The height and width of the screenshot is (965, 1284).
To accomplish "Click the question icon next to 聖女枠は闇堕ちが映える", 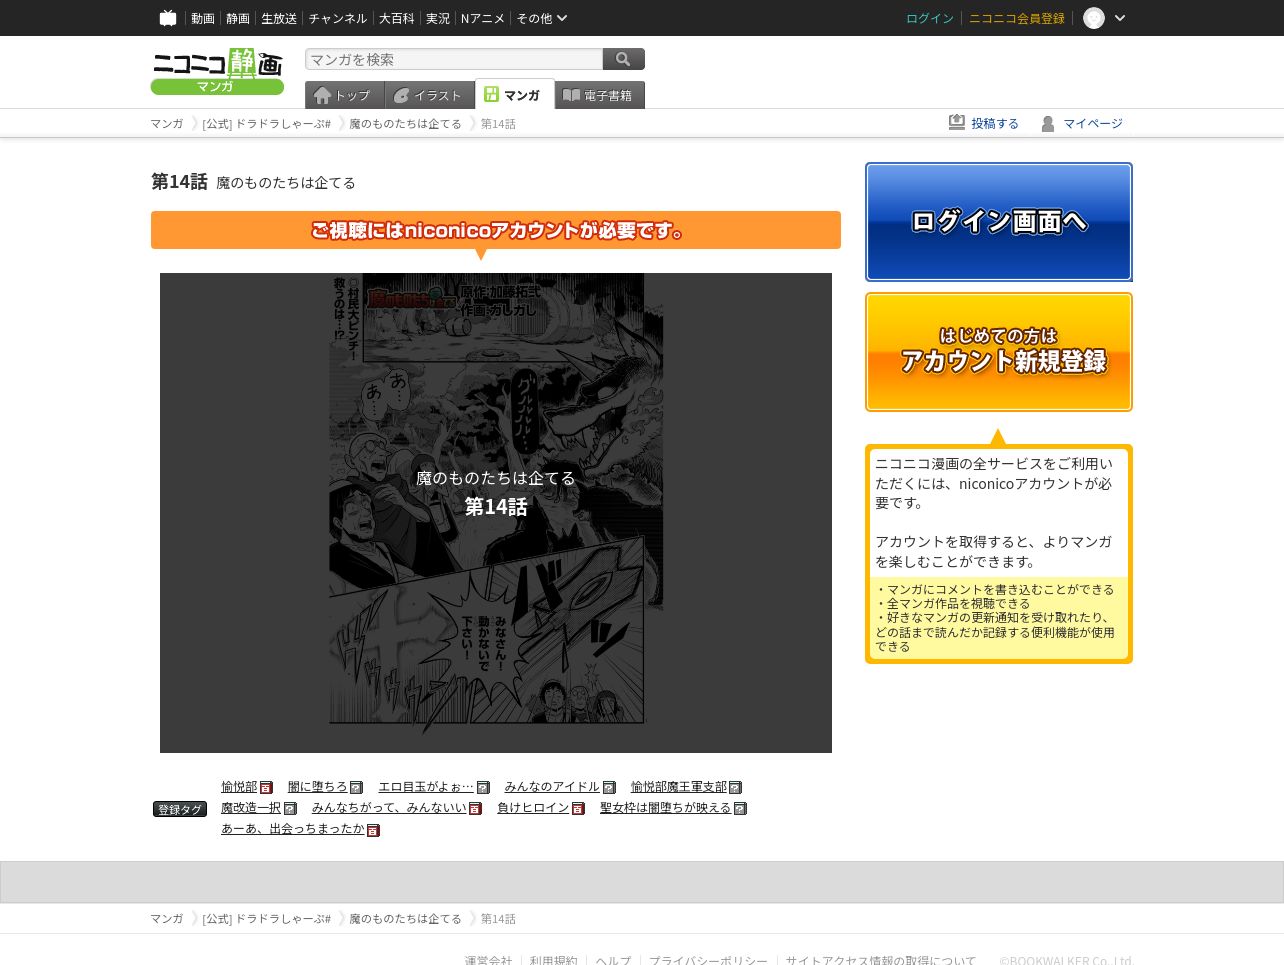I will (x=741, y=809).
